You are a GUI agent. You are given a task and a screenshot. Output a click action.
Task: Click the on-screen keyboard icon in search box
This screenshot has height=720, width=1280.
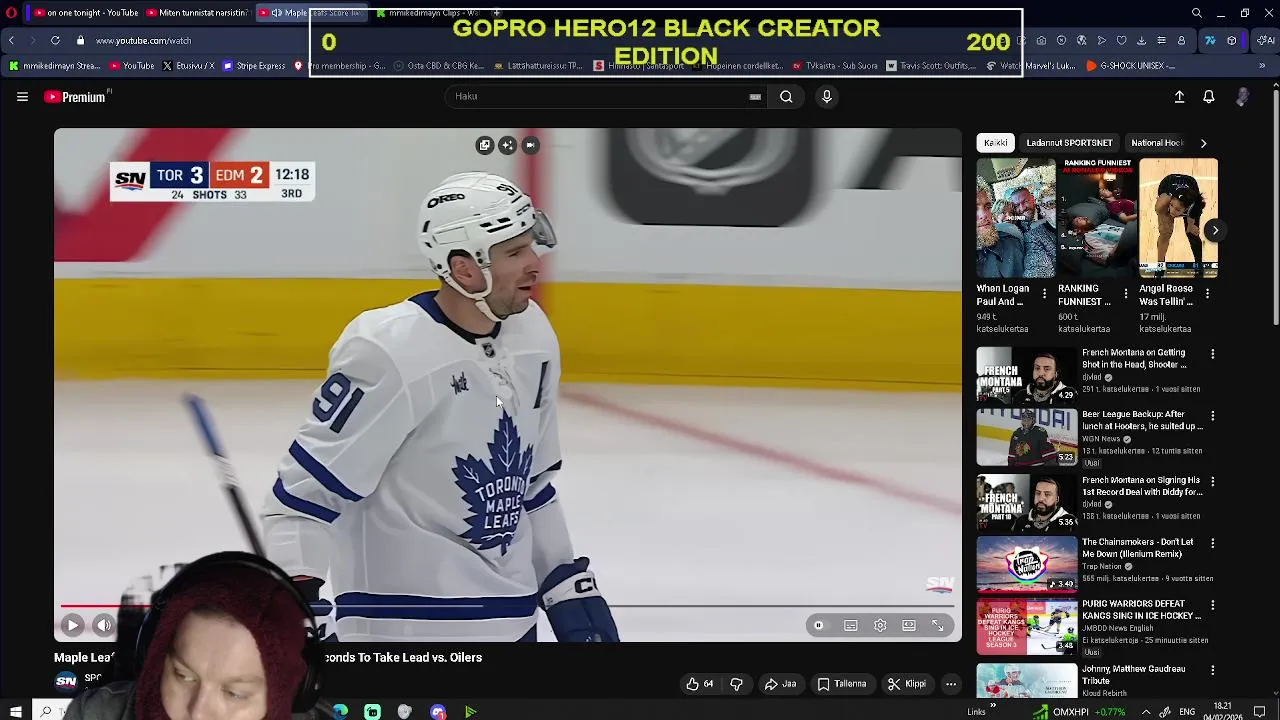coord(755,97)
